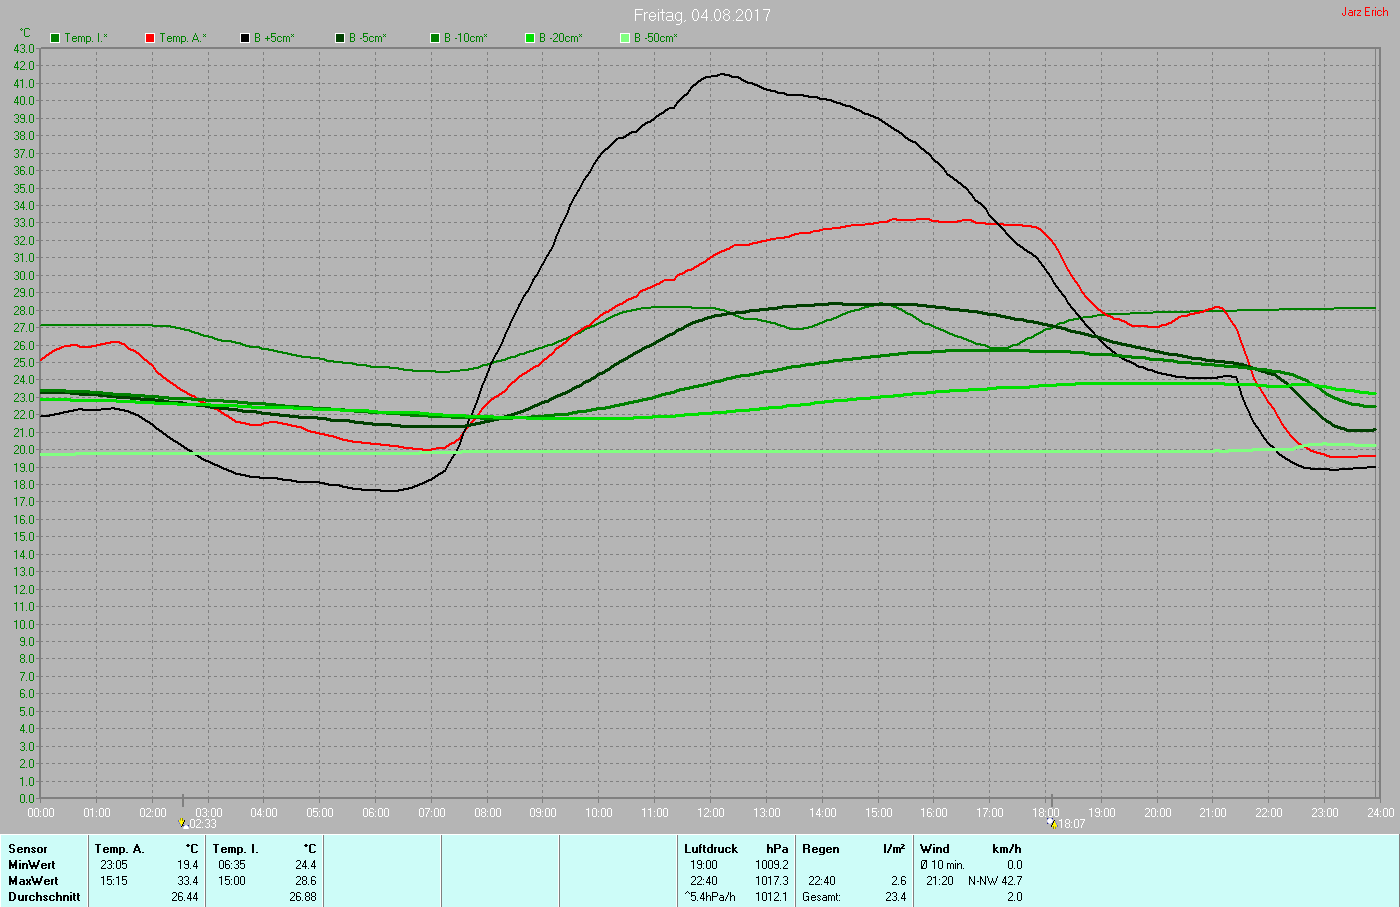The width and height of the screenshot is (1400, 907).
Task: Select the 'B -50cm*' legend label
Action: 656,38
